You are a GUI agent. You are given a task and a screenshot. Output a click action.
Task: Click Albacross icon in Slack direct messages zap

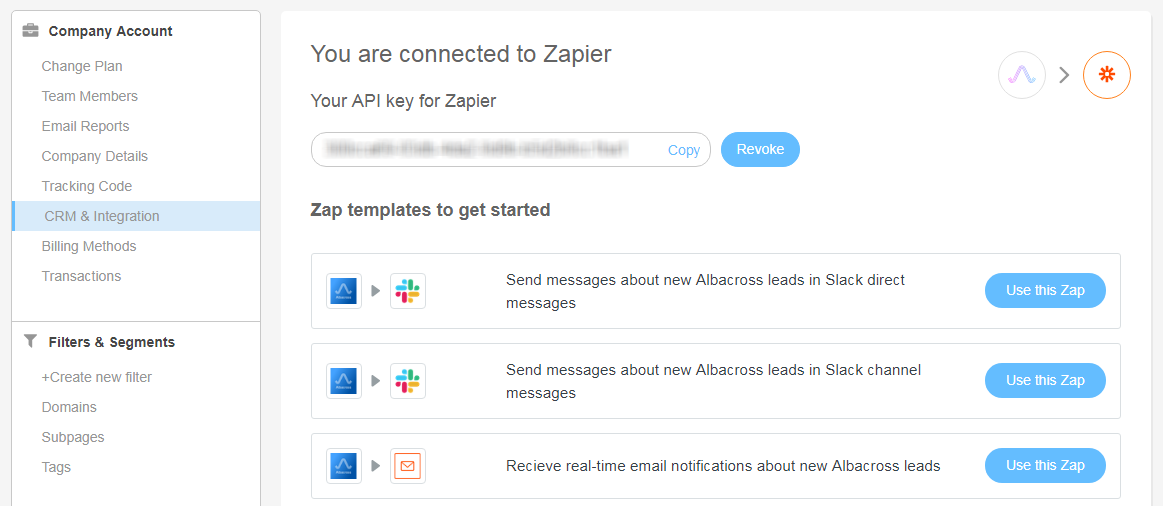(344, 291)
